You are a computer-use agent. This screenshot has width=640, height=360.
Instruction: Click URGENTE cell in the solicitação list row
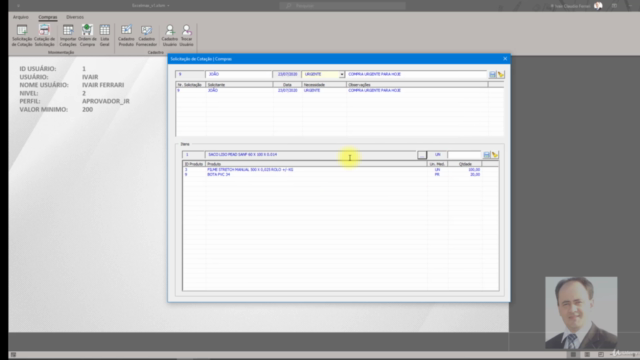[x=312, y=90]
